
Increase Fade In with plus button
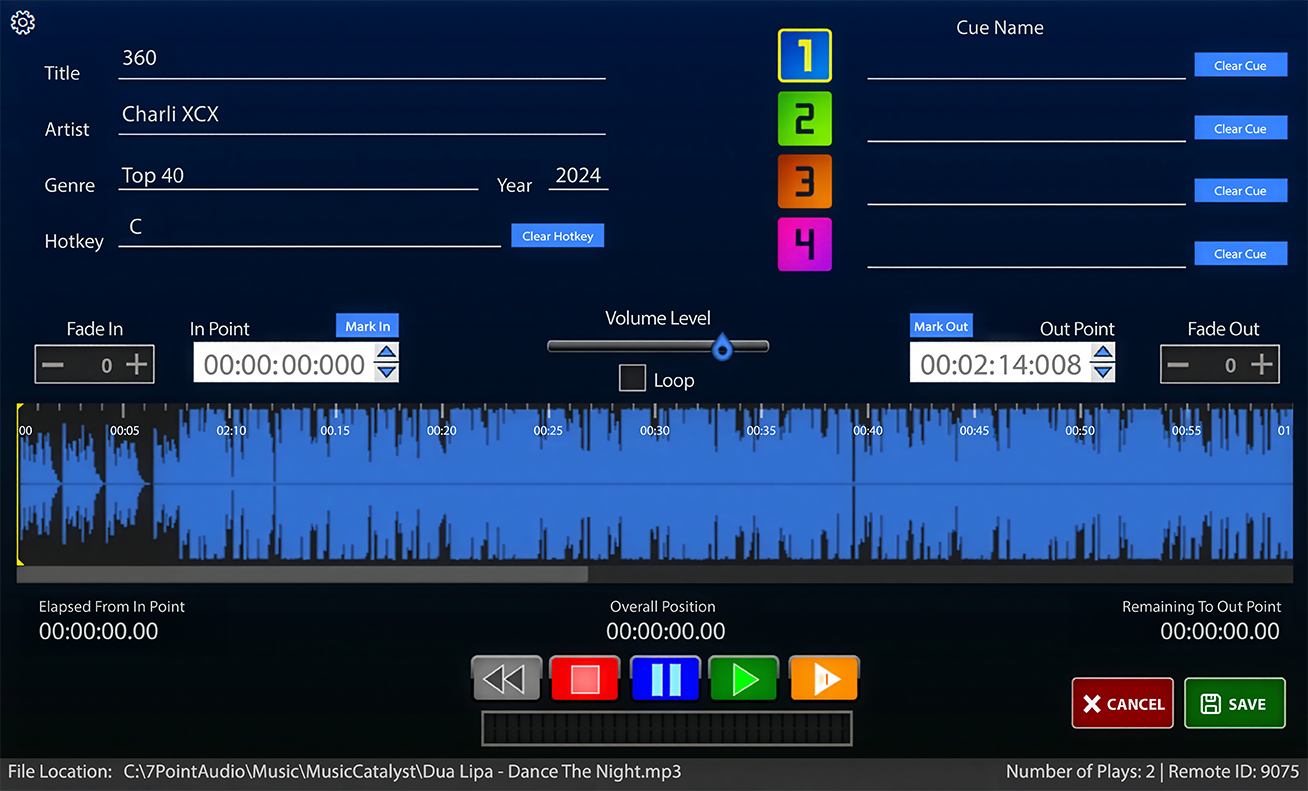click(x=137, y=365)
